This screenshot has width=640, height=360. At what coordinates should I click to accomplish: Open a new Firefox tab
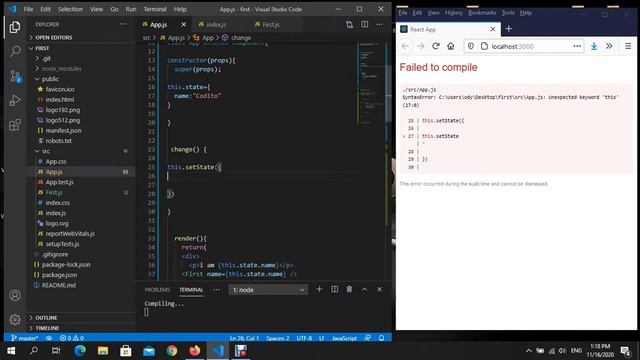pyautogui.click(x=509, y=29)
